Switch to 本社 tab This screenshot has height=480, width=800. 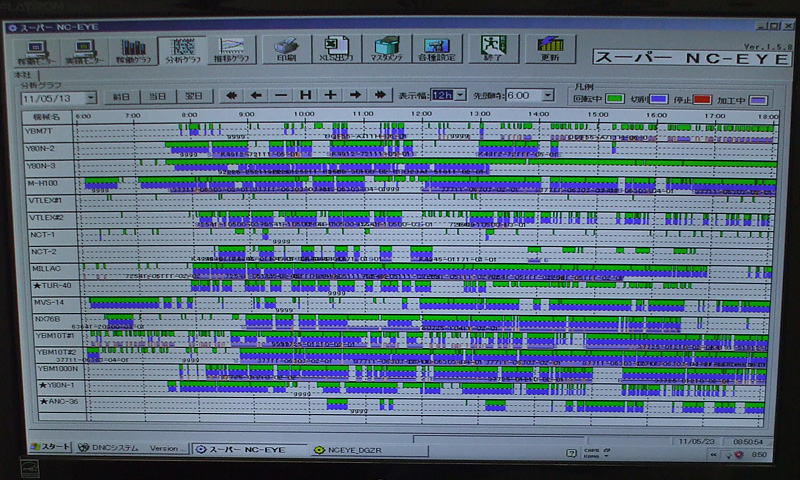(23, 75)
